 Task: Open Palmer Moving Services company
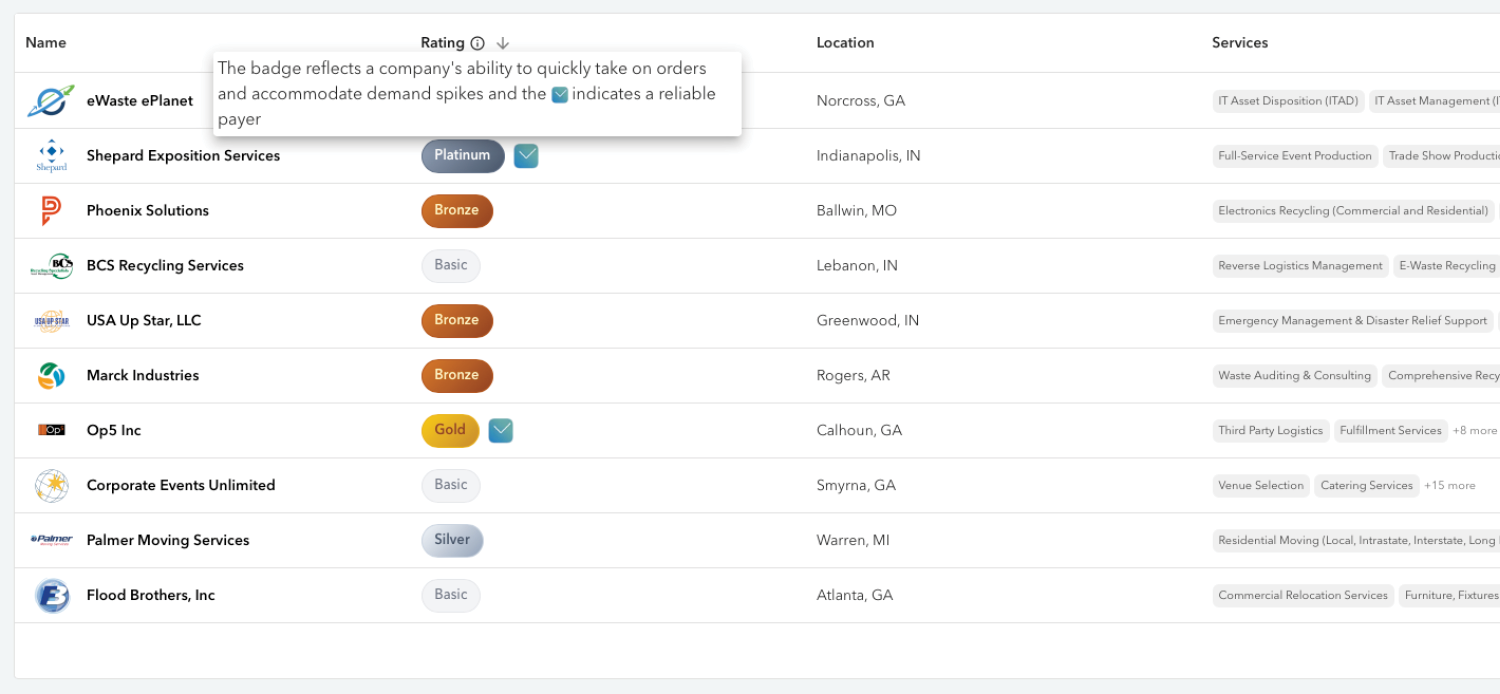[168, 540]
